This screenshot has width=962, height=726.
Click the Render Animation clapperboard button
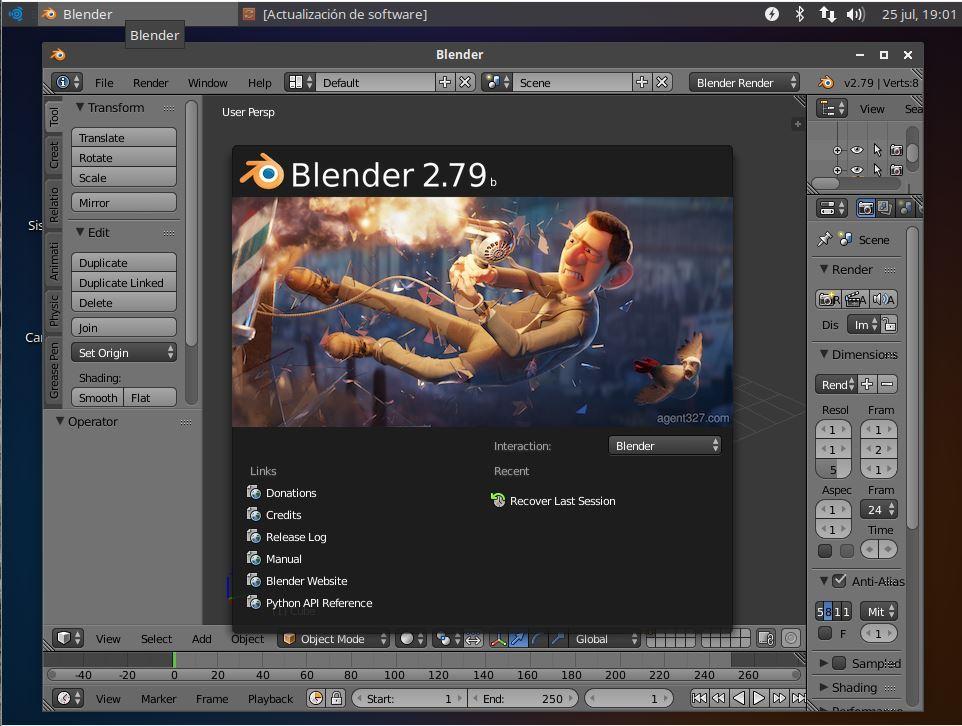coord(855,298)
